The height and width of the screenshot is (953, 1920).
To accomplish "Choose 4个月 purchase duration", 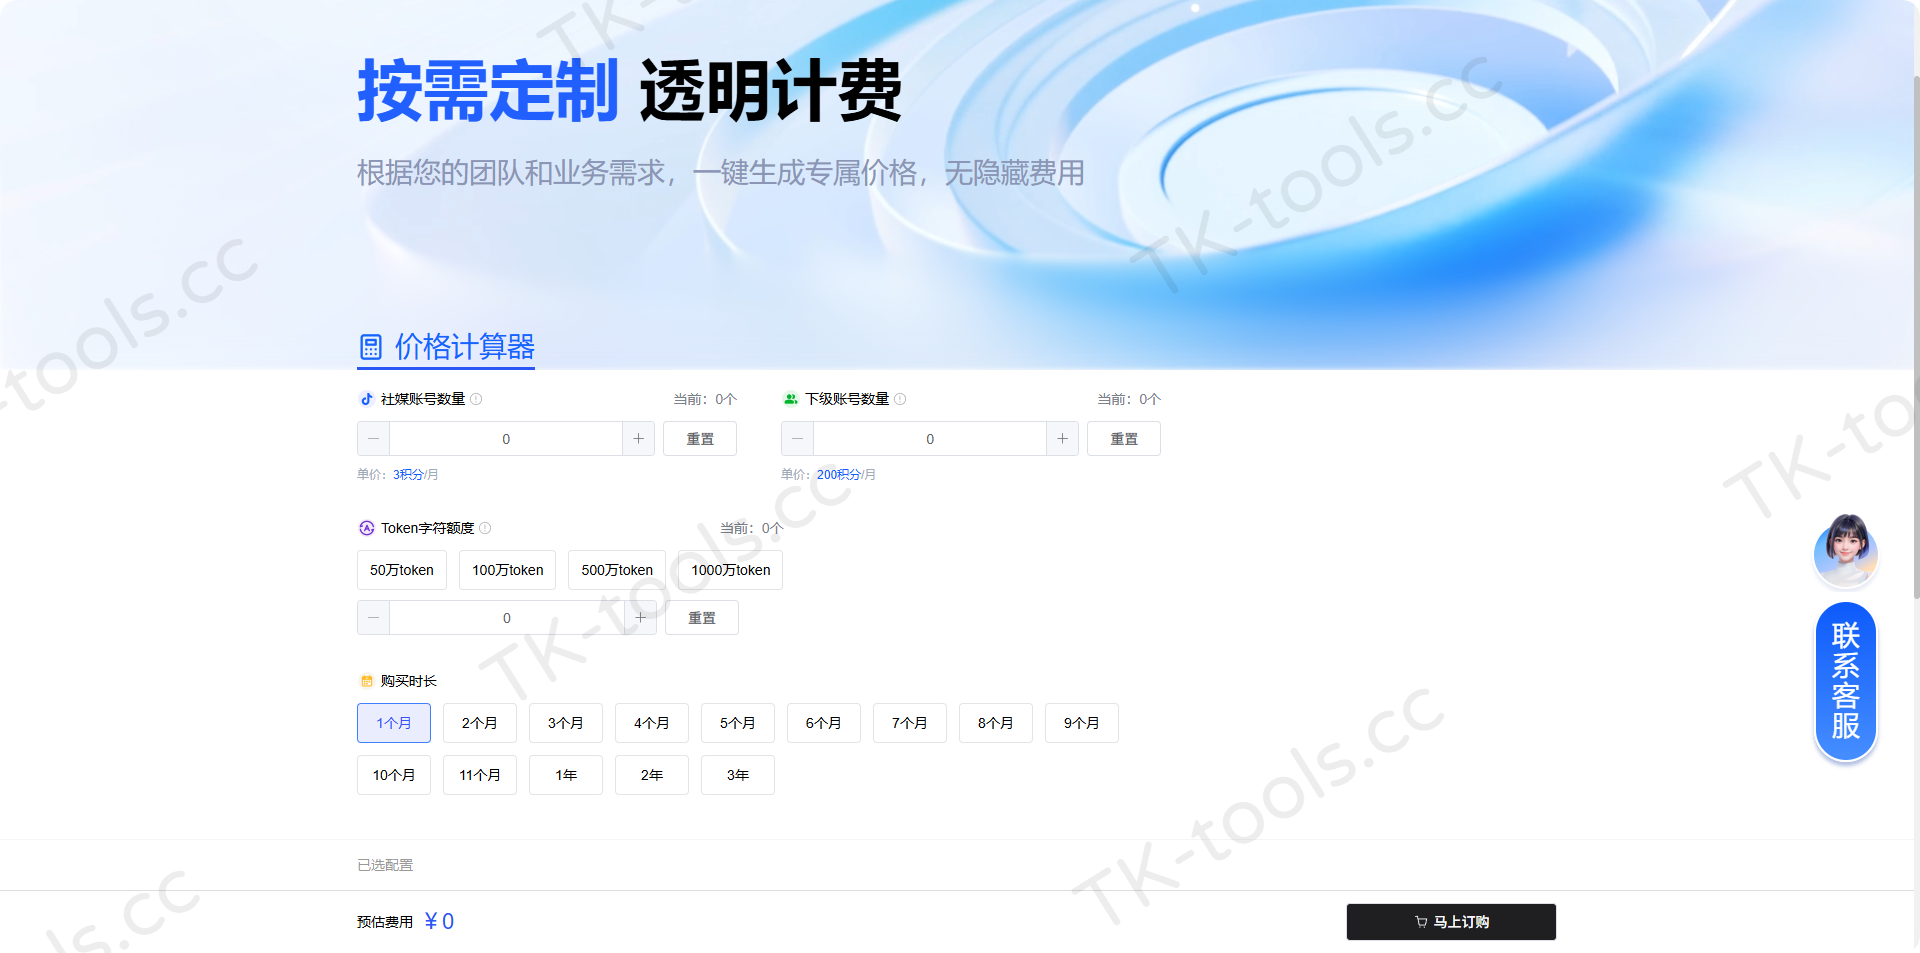I will tap(652, 723).
